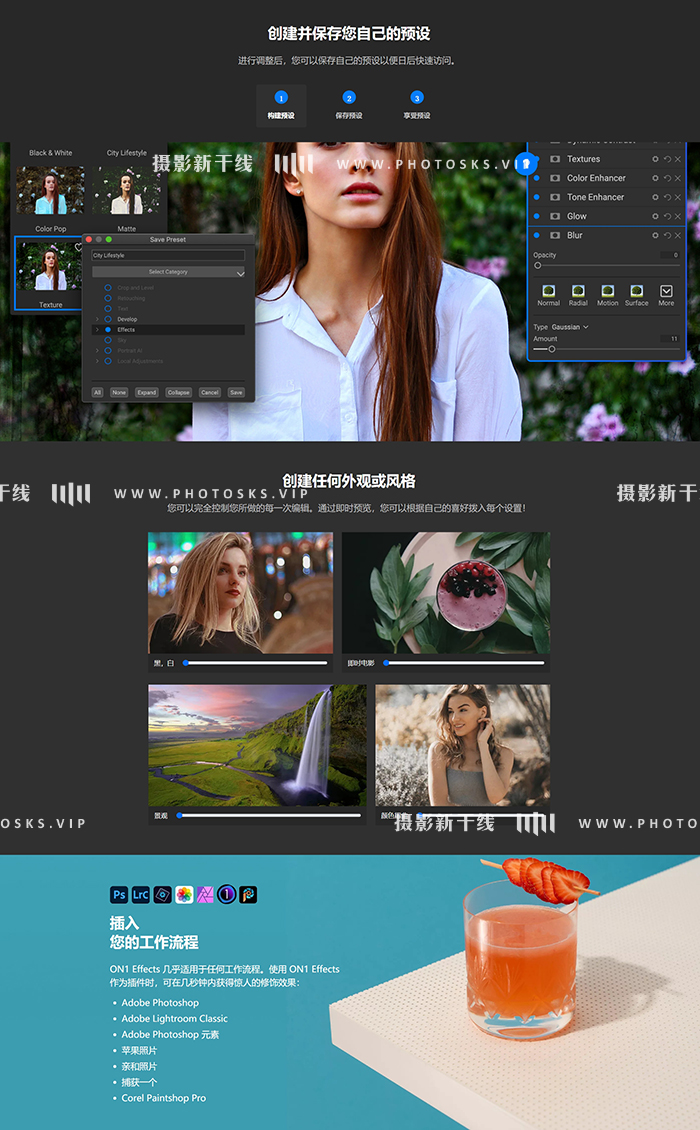The image size is (700, 1130).
Task: Favorite the Texture preset with heart icon
Action: coord(79,247)
